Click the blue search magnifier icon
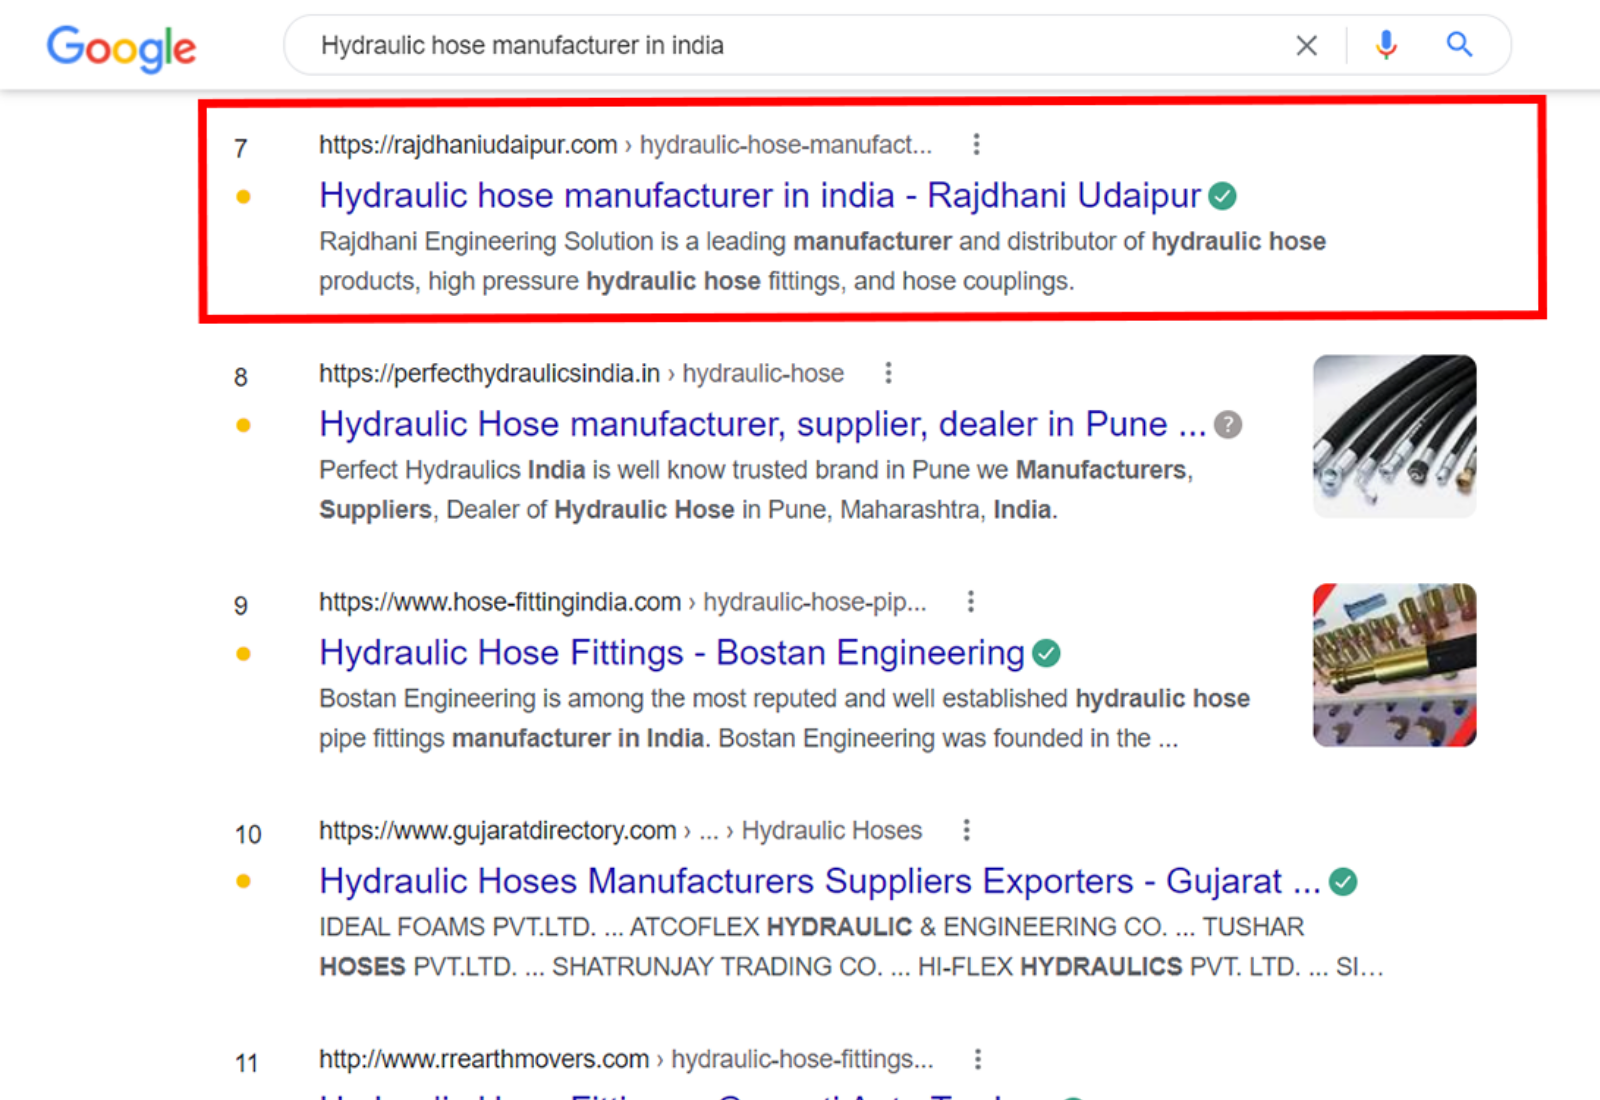The height and width of the screenshot is (1100, 1600). [x=1459, y=45]
